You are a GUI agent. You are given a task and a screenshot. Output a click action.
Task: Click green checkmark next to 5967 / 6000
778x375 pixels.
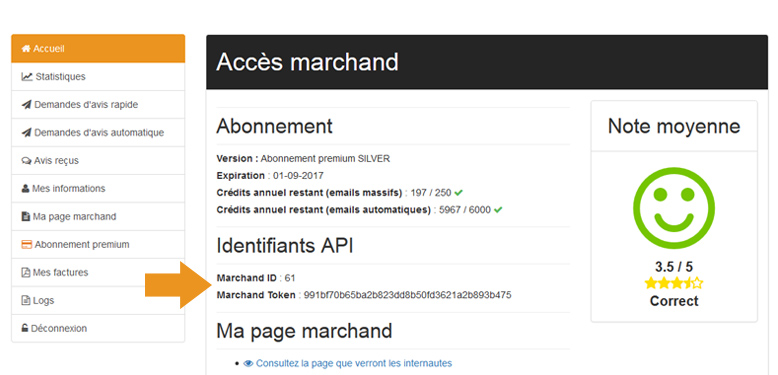click(498, 210)
